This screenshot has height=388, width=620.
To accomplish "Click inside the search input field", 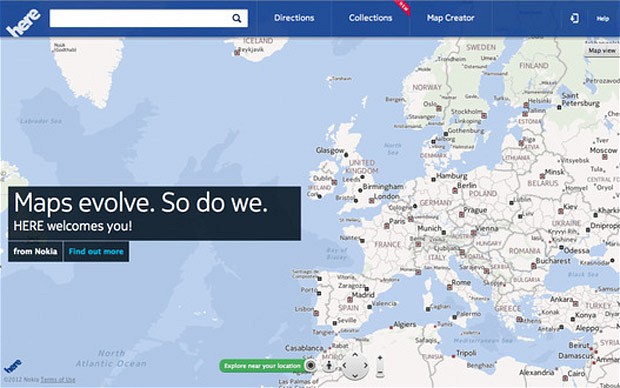I will [140, 18].
